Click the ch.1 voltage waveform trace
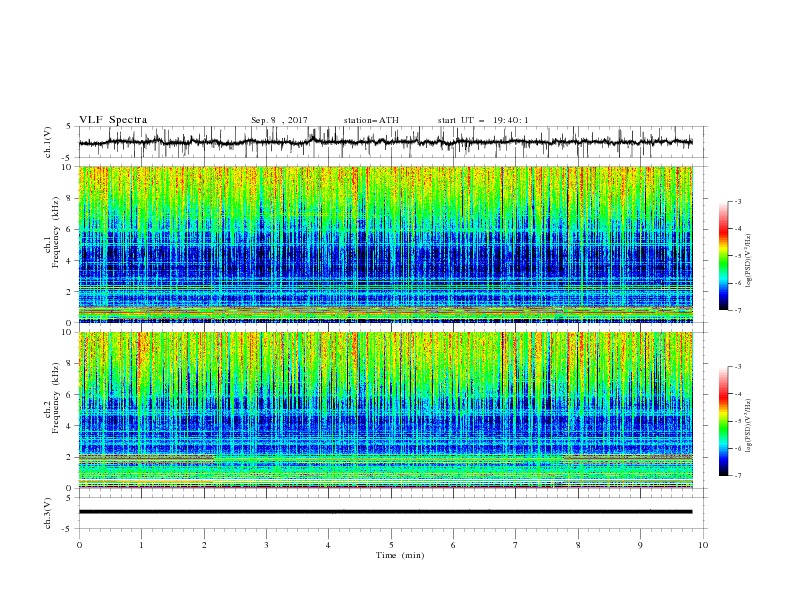792x612 pixels. point(386,142)
